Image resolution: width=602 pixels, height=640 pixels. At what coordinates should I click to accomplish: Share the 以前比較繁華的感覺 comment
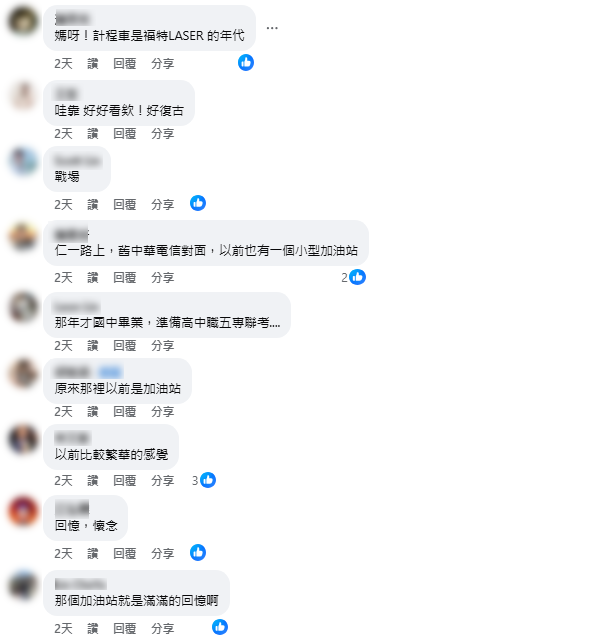point(162,480)
